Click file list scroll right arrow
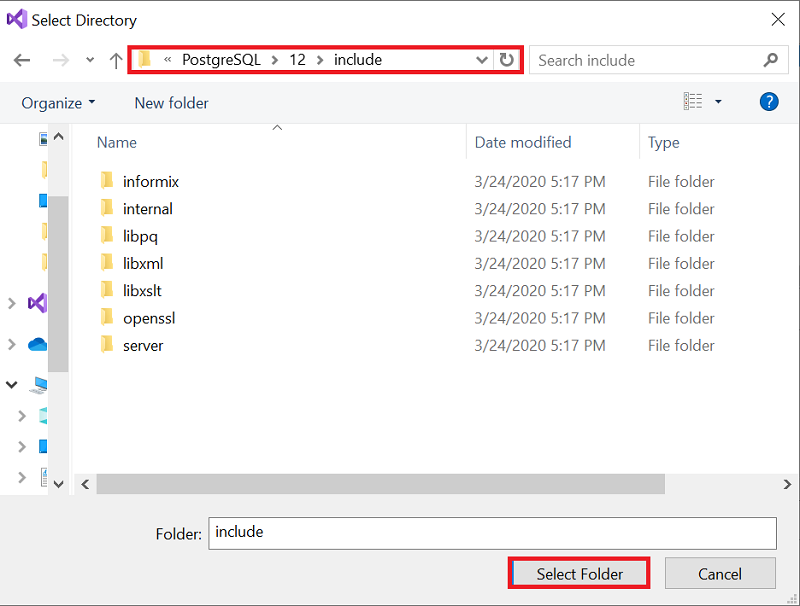Image resolution: width=800 pixels, height=606 pixels. tap(787, 484)
